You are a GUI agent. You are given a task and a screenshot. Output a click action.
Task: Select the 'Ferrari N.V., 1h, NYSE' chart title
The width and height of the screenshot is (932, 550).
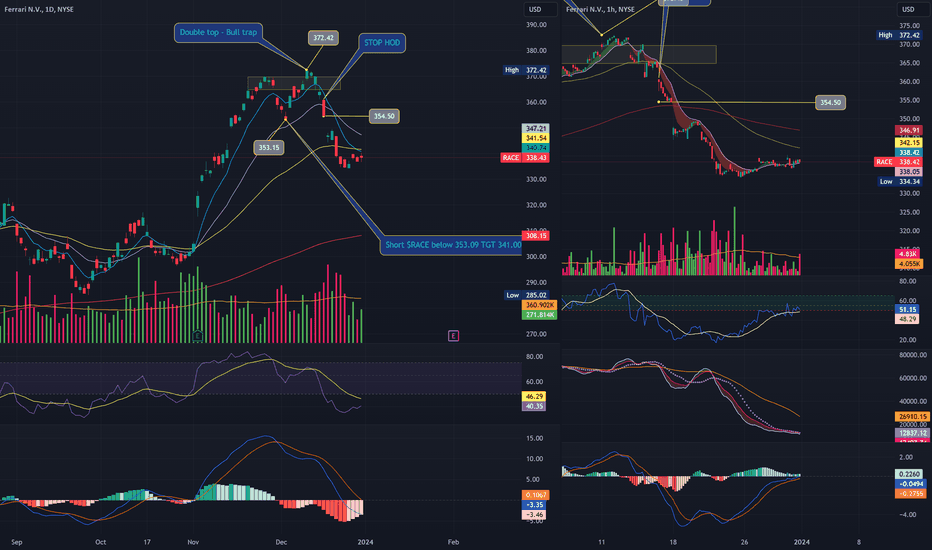click(601, 10)
